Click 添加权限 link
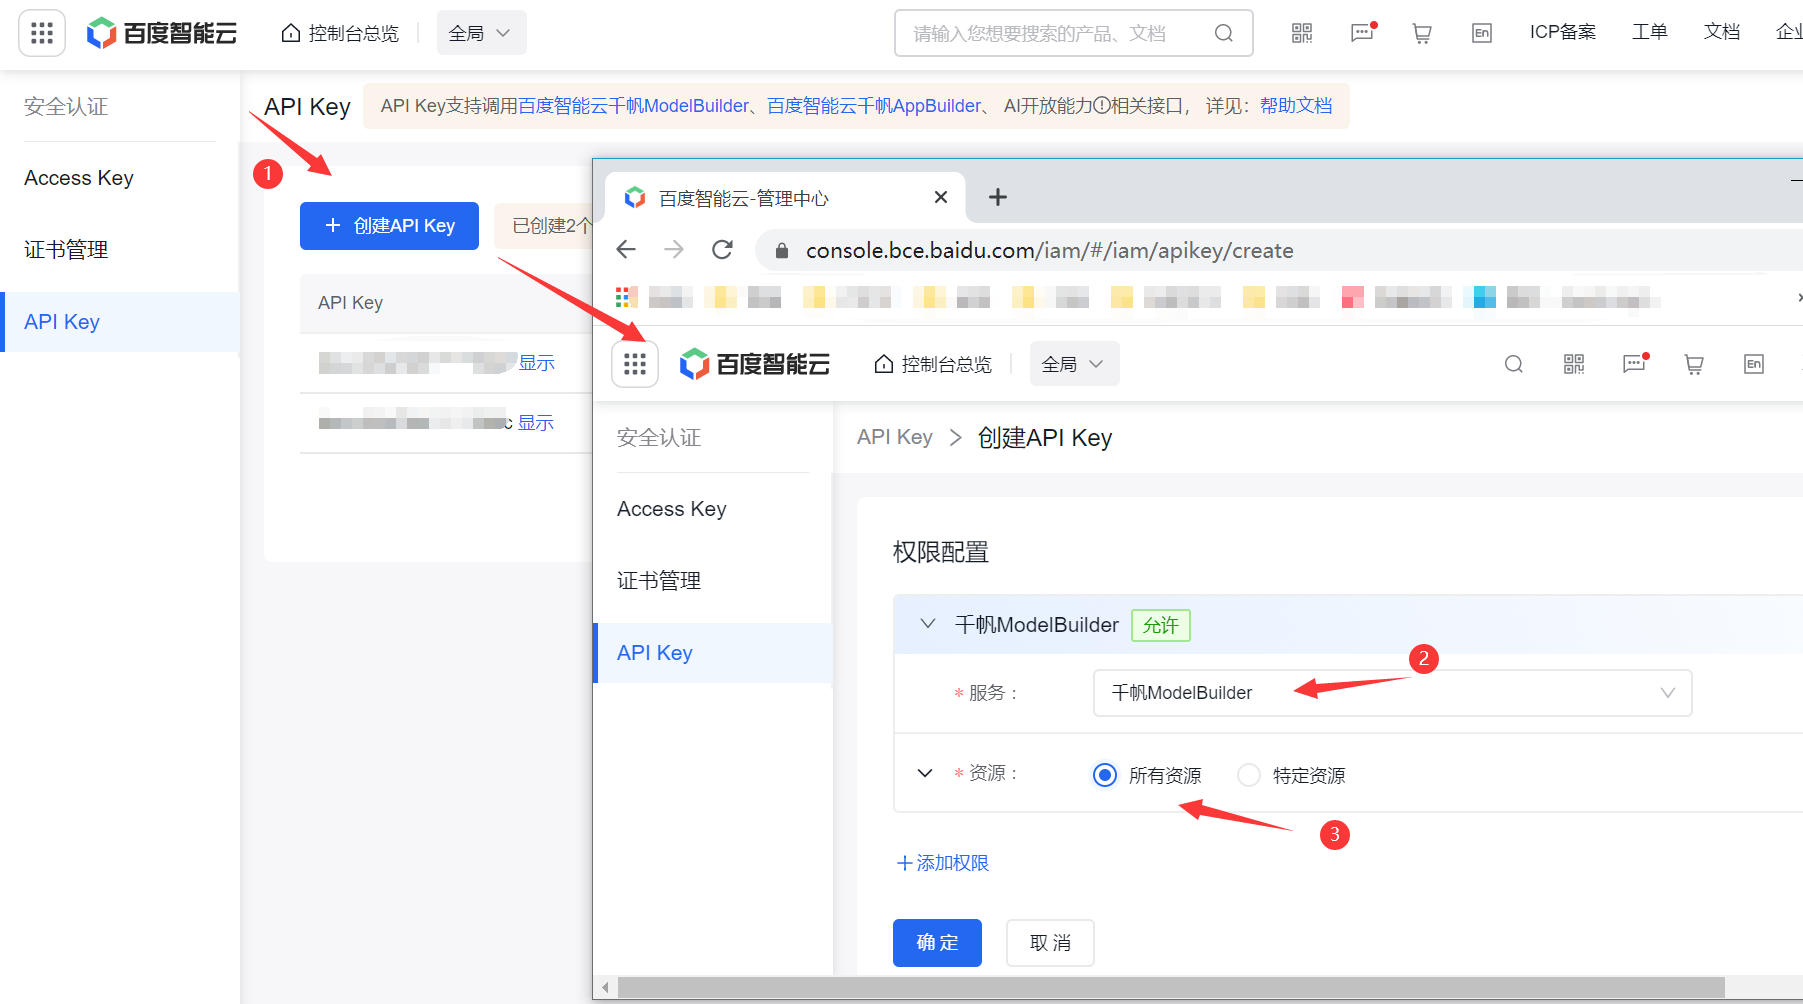The image size is (1803, 1004). (943, 863)
